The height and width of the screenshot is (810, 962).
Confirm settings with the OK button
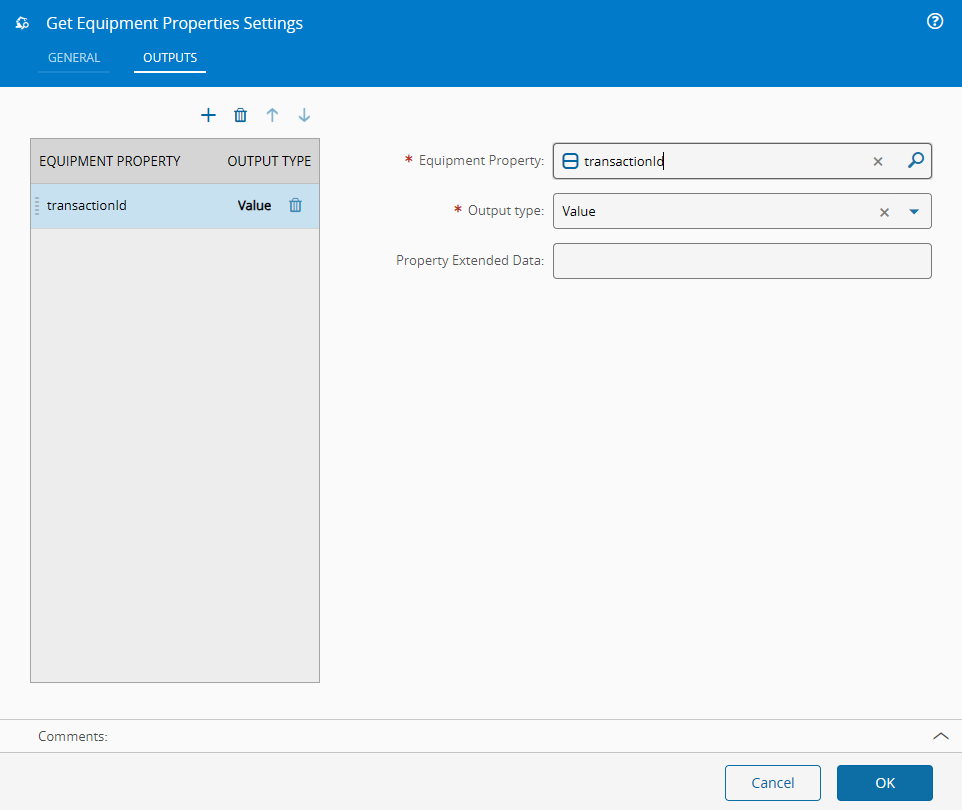[x=885, y=783]
